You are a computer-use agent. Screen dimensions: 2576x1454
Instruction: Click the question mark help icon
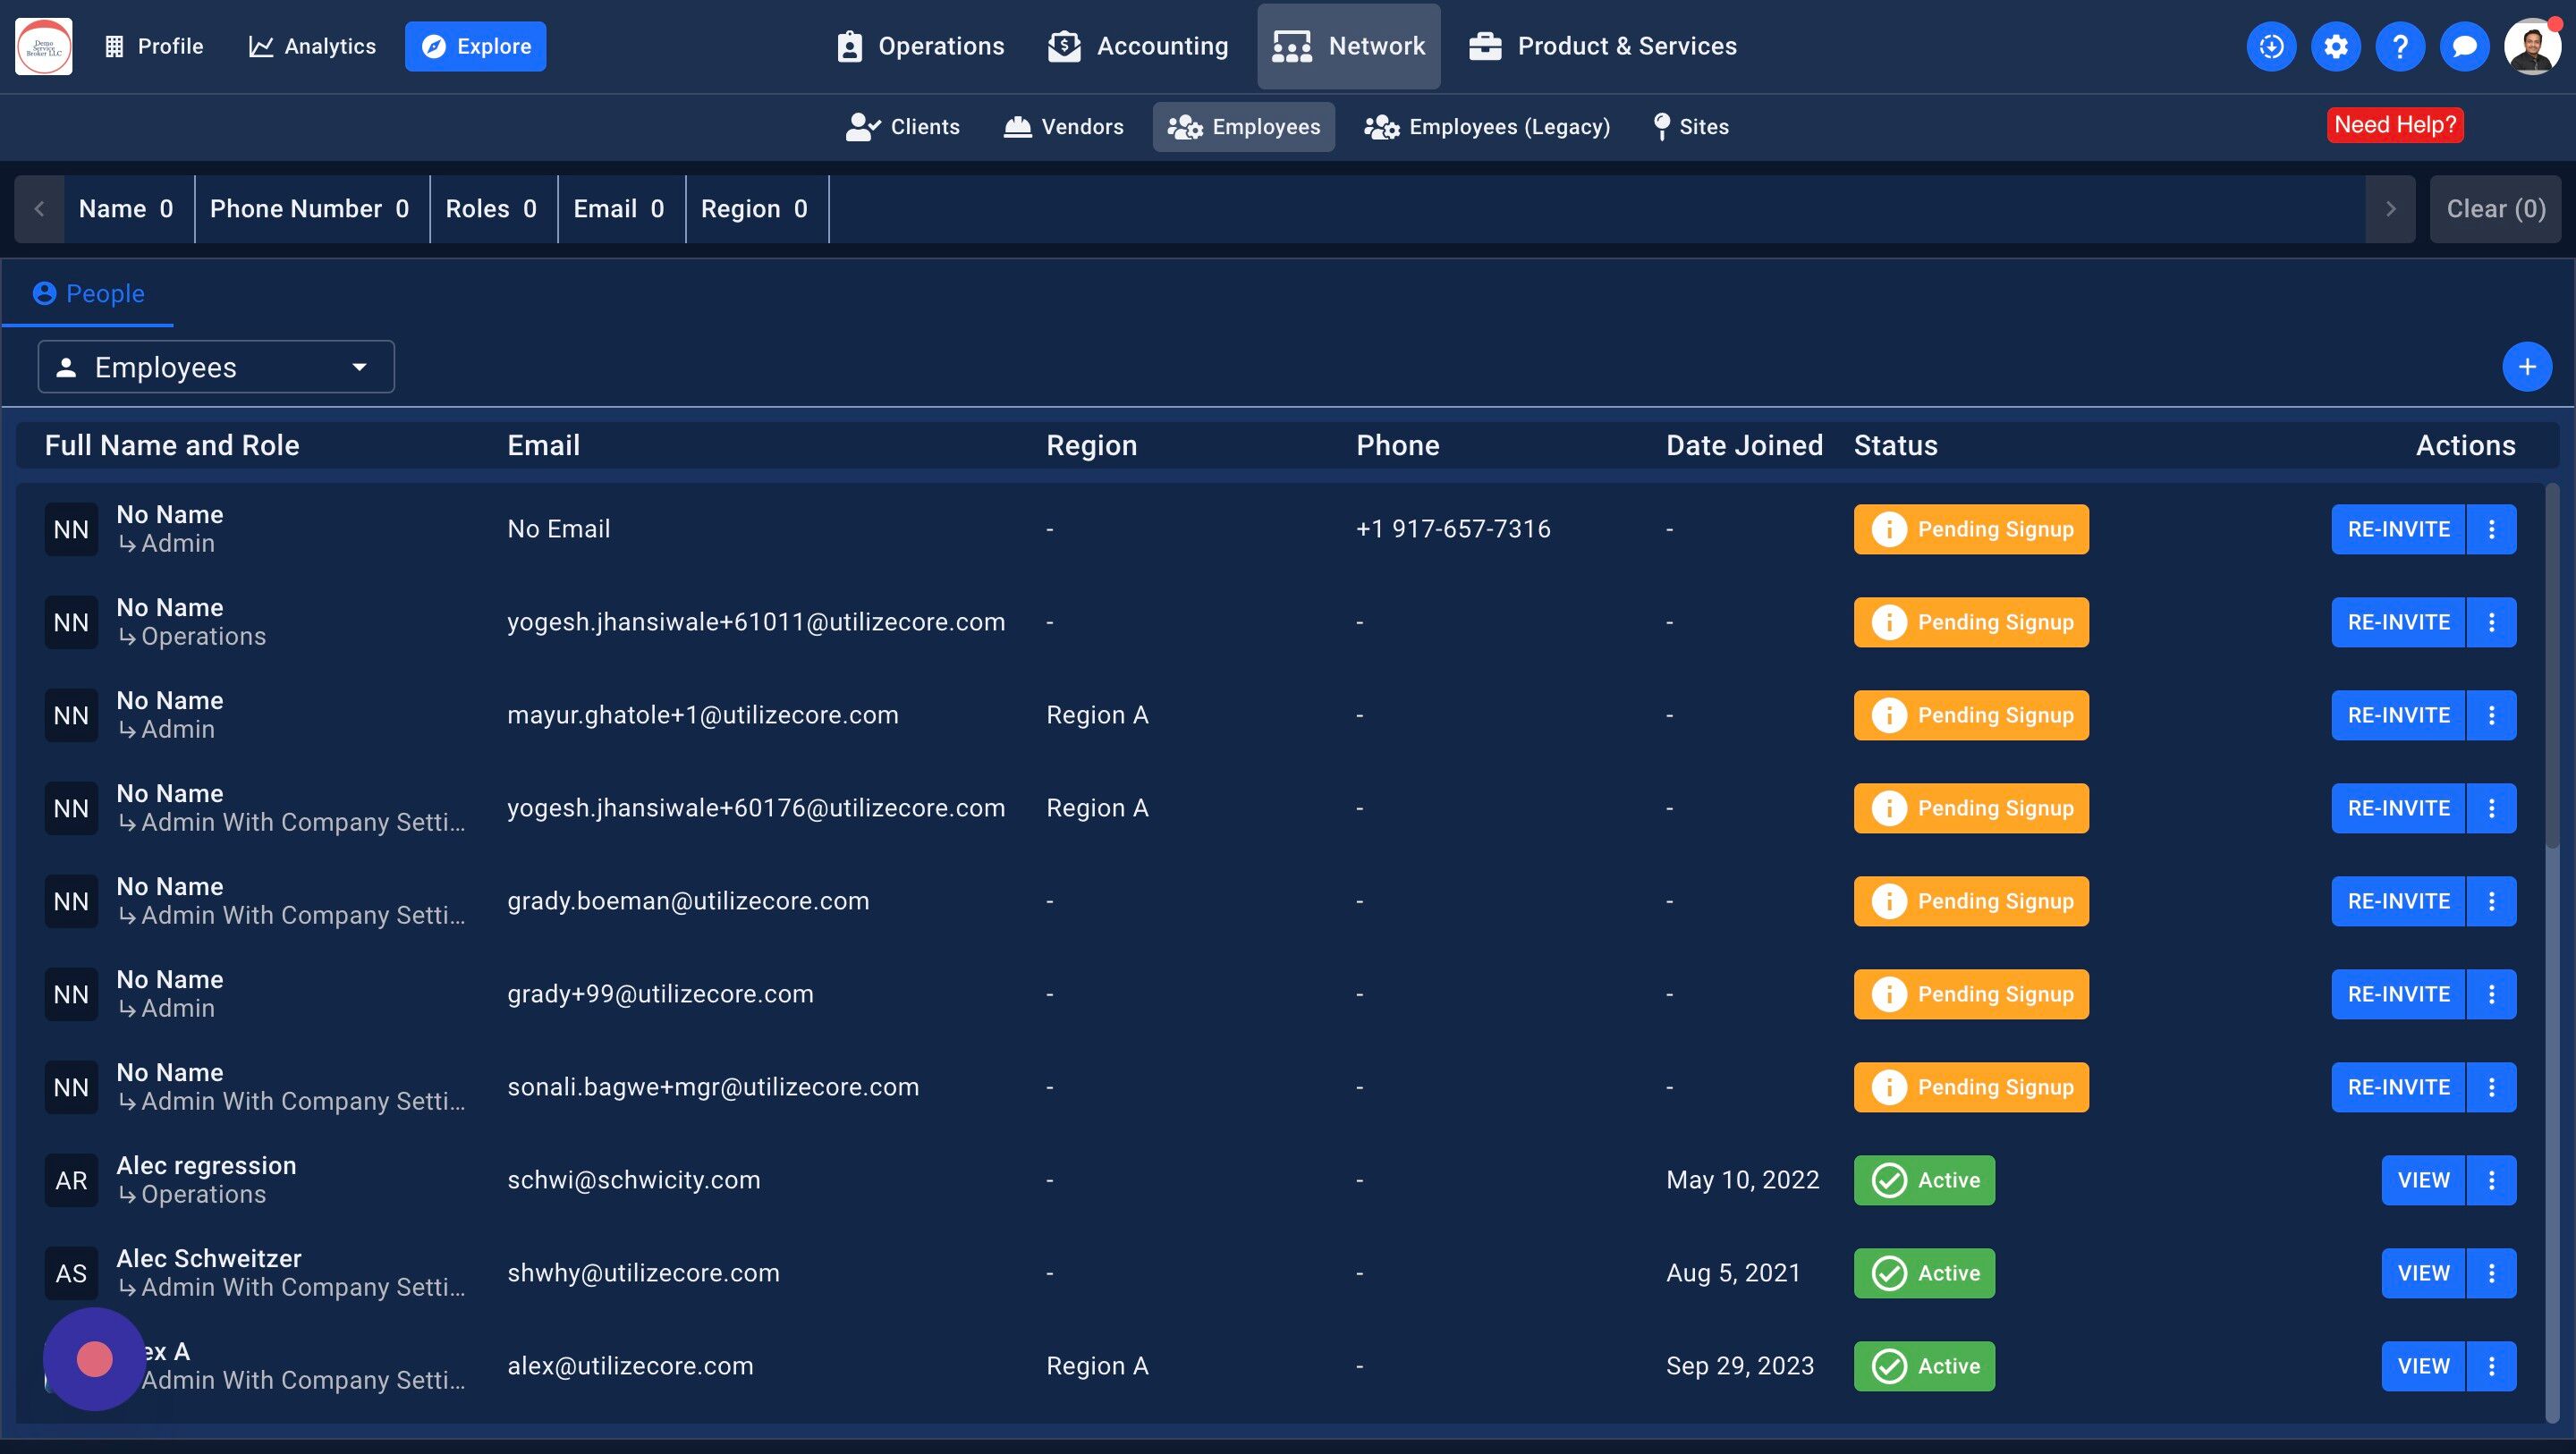pos(2399,46)
